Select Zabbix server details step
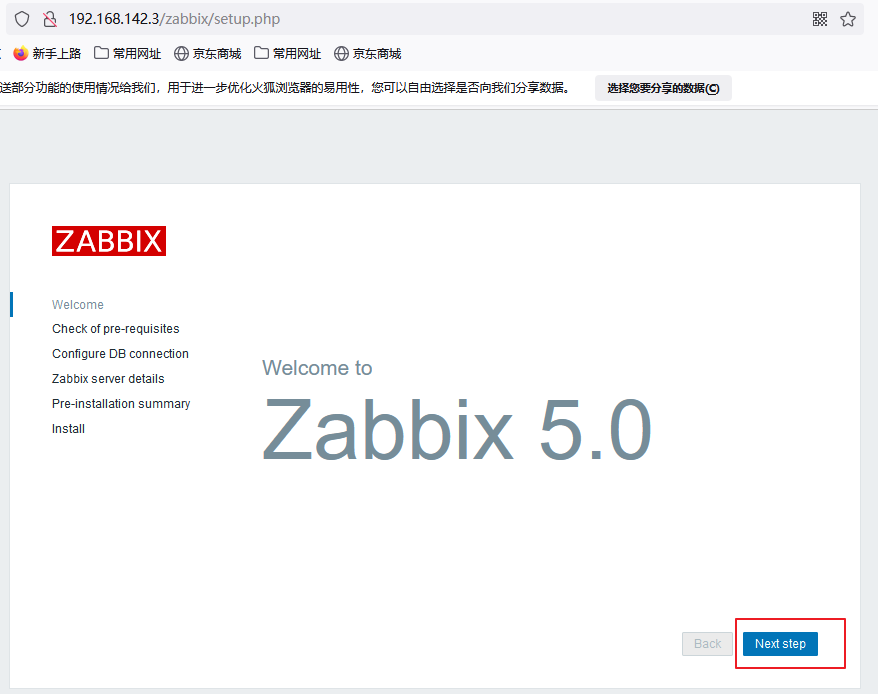 point(108,379)
